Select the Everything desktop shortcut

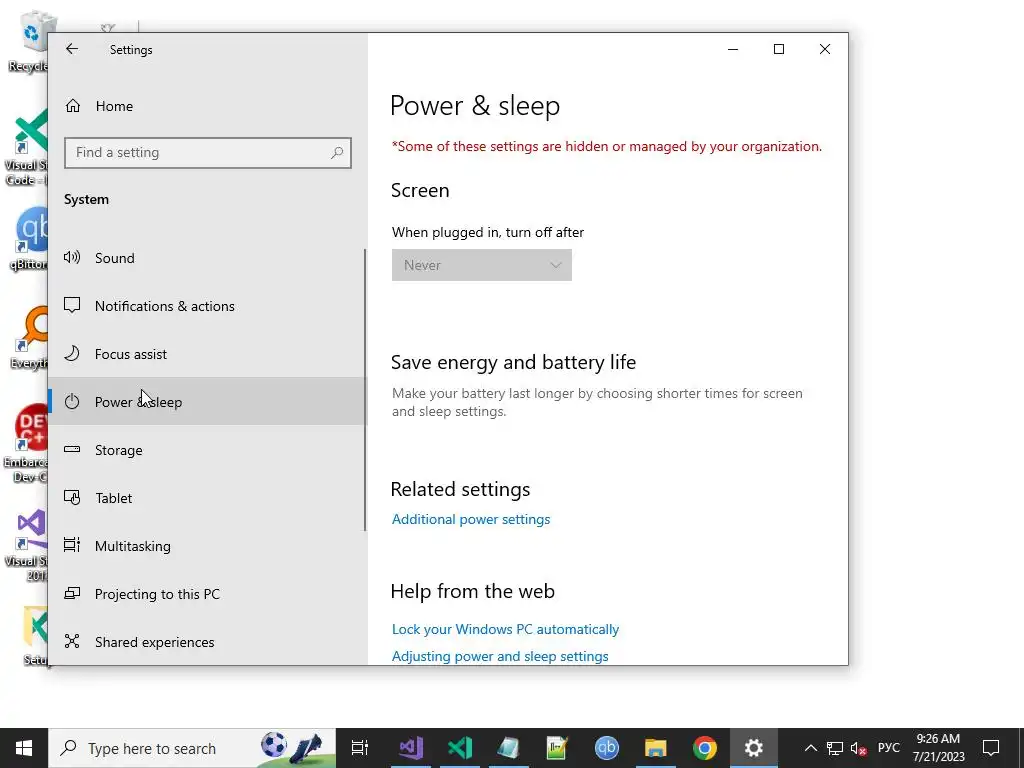pyautogui.click(x=28, y=338)
